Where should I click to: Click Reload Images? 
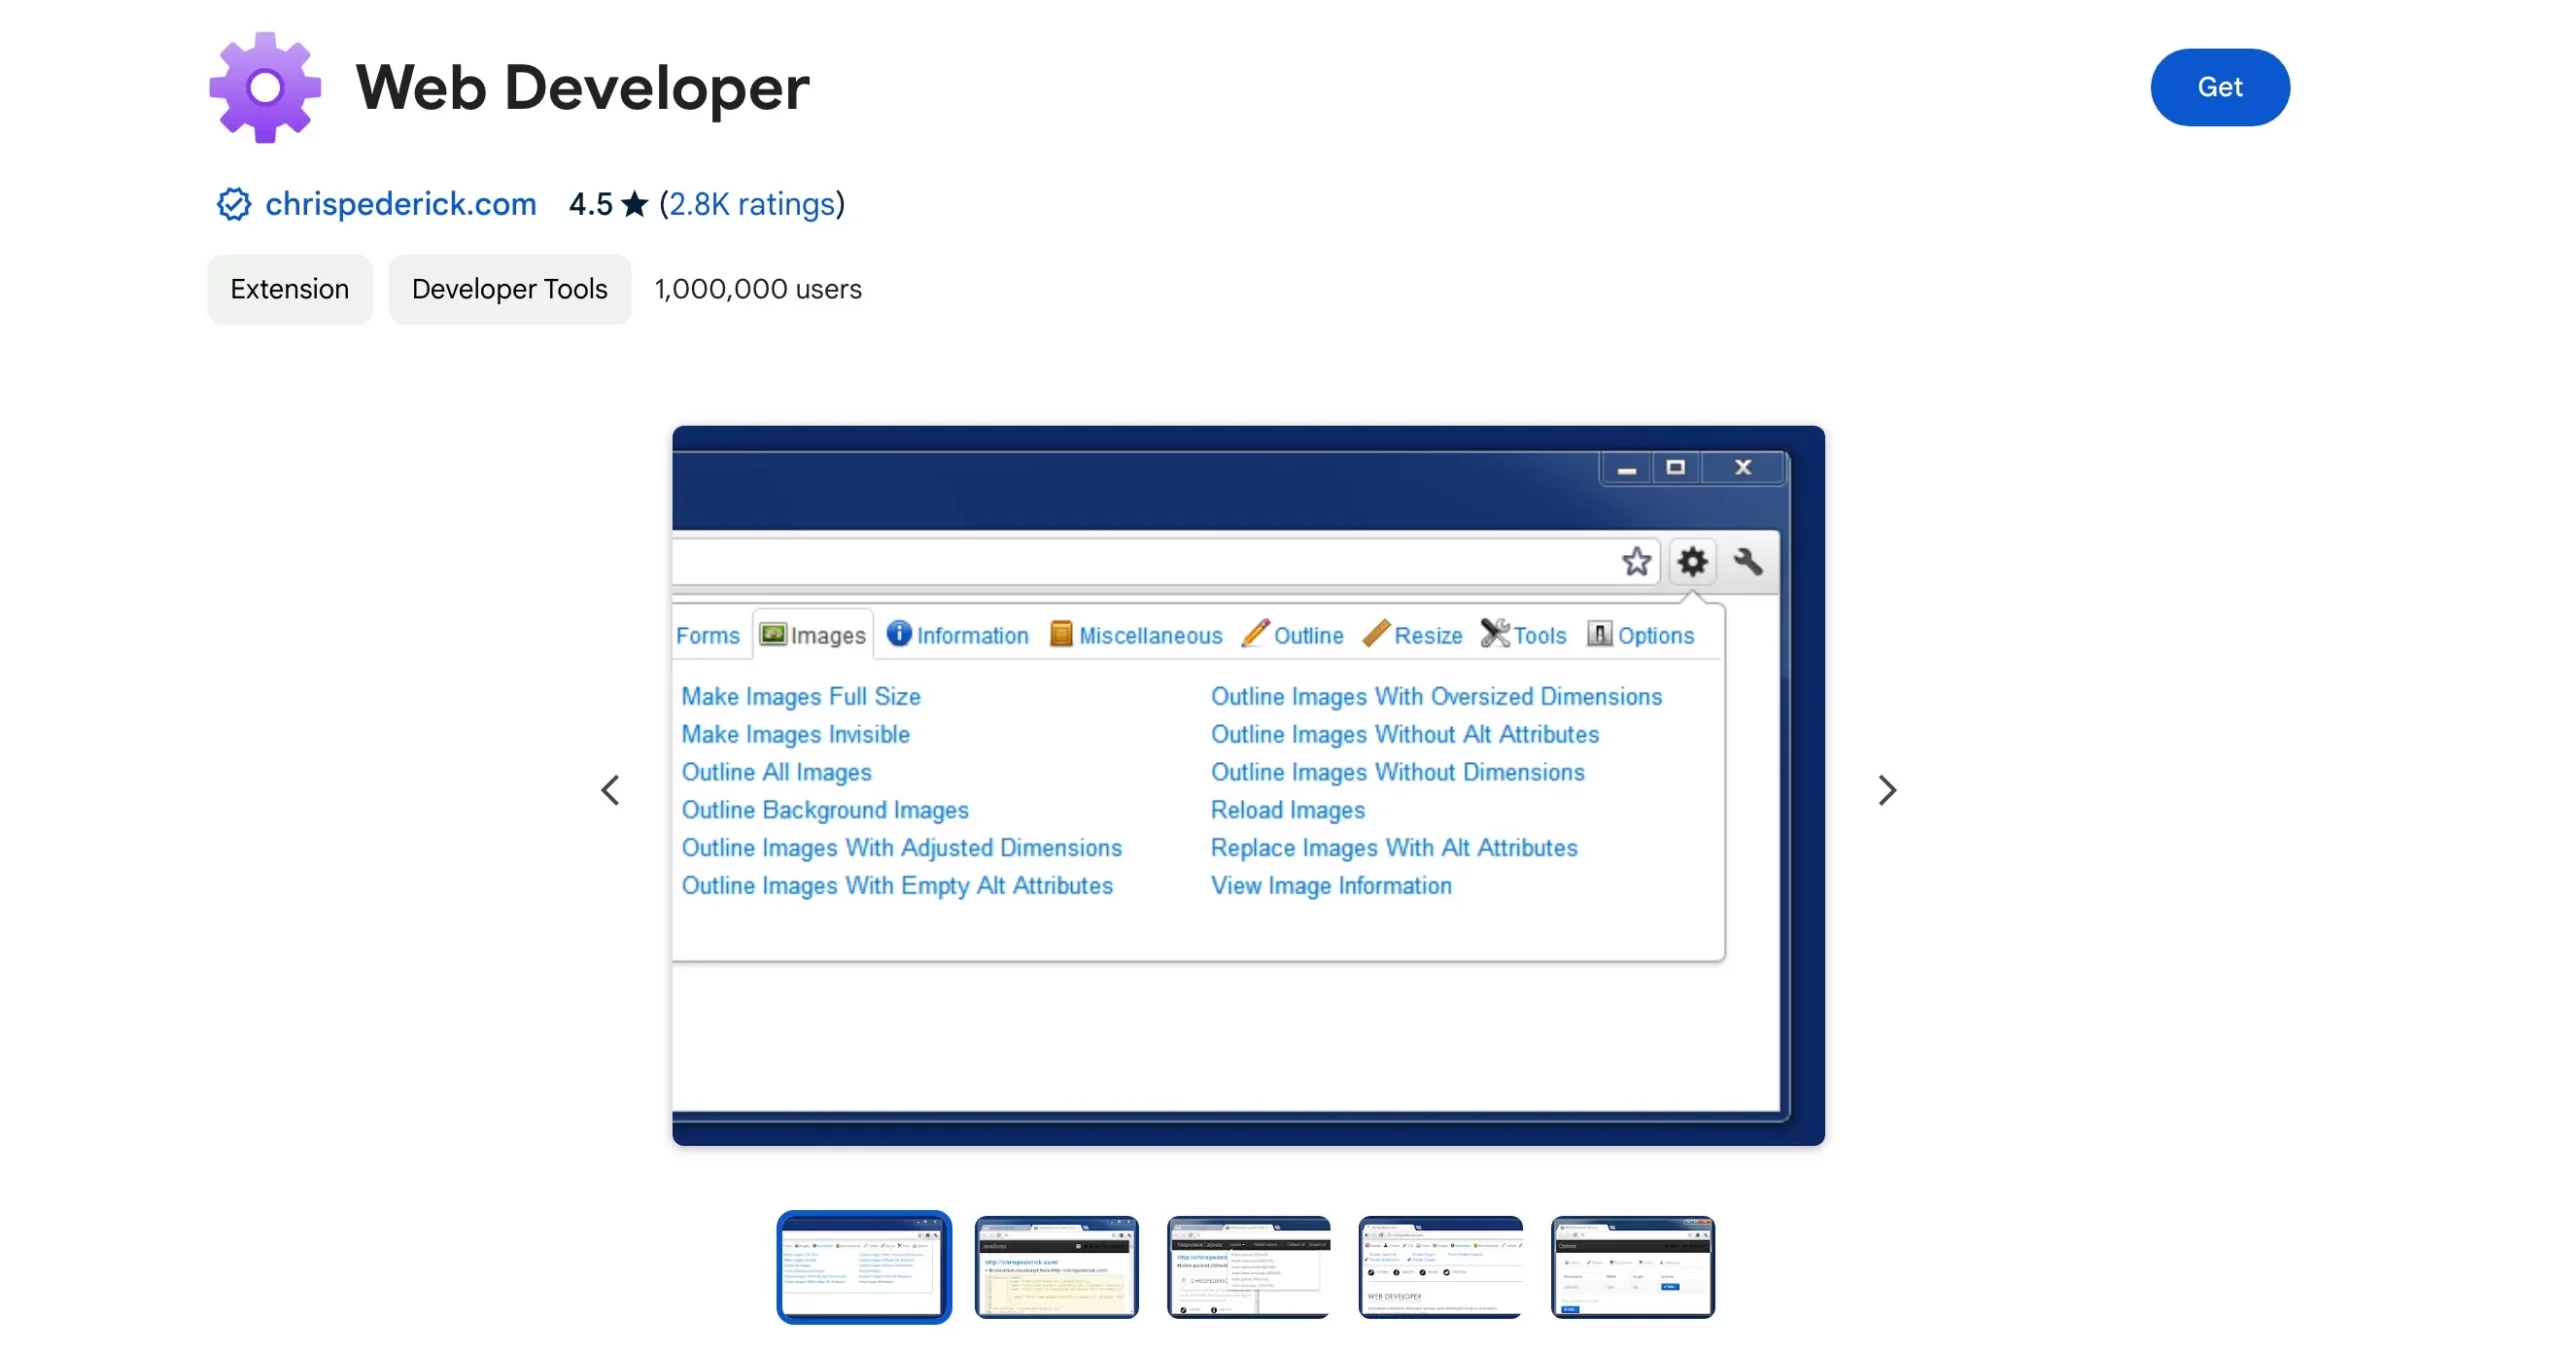click(1287, 810)
